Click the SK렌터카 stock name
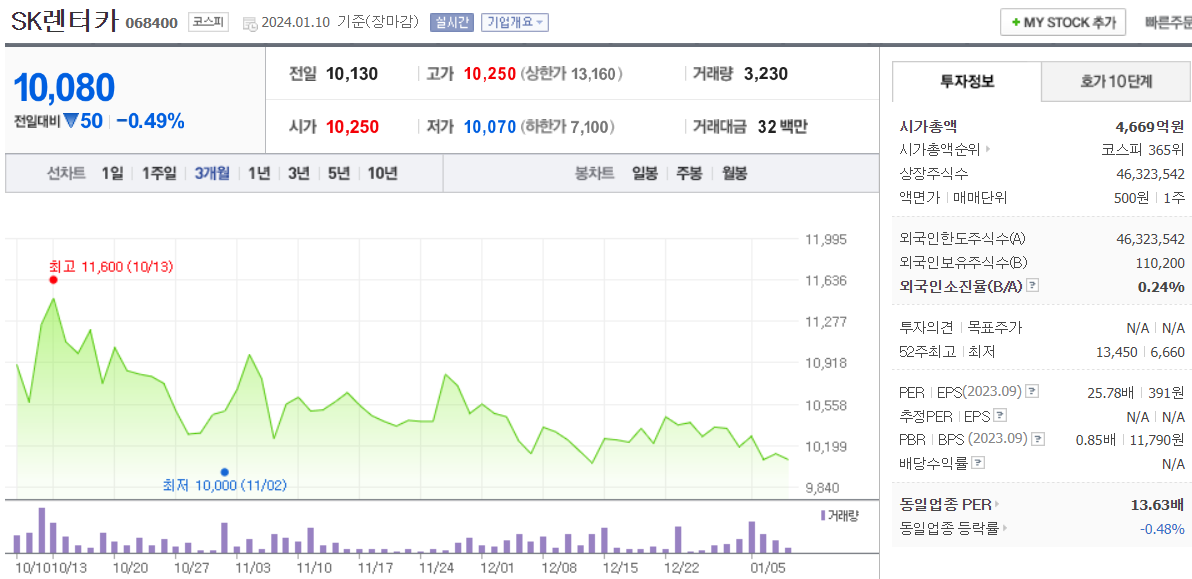This screenshot has height=579, width=1192. 65,21
